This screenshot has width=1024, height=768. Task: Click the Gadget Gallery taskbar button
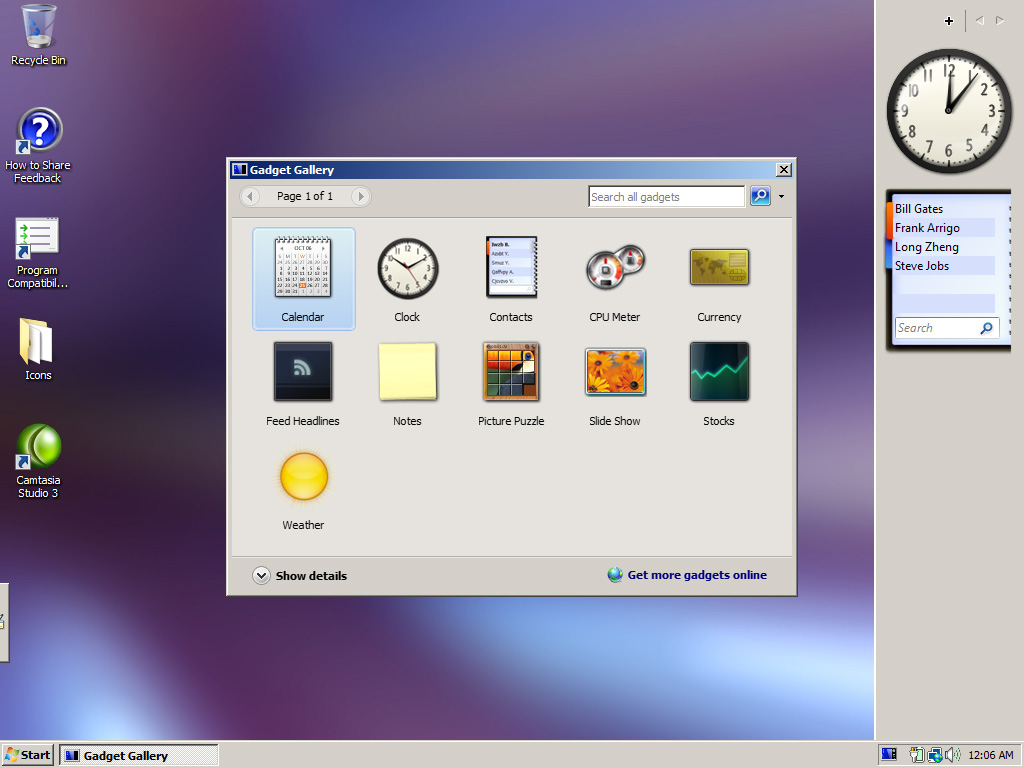(138, 754)
